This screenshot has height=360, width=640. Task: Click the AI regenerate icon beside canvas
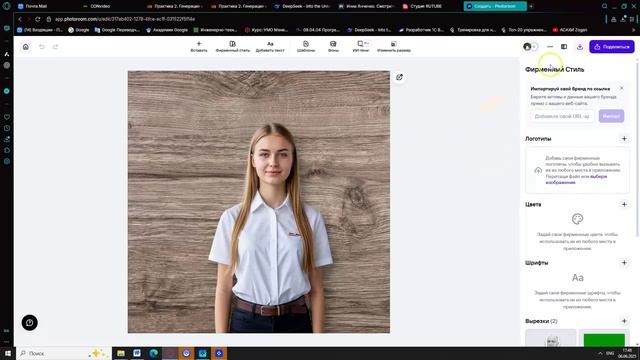tap(399, 78)
